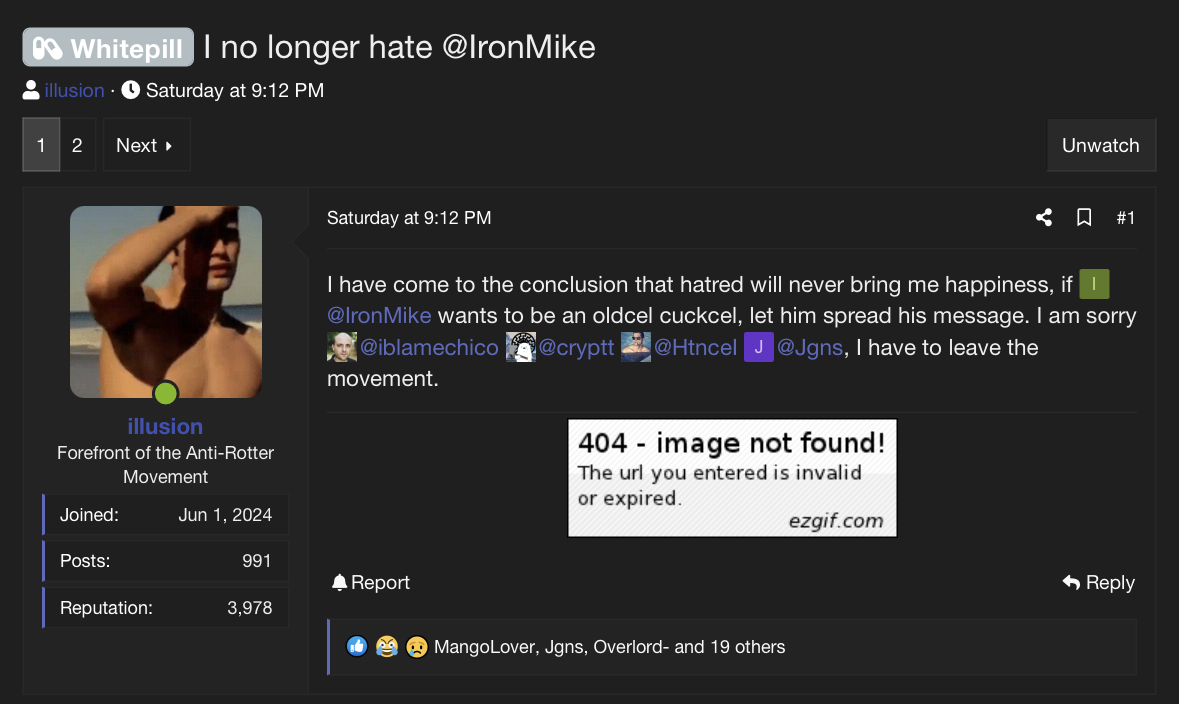Open the 404 image not found signature

coord(732,478)
